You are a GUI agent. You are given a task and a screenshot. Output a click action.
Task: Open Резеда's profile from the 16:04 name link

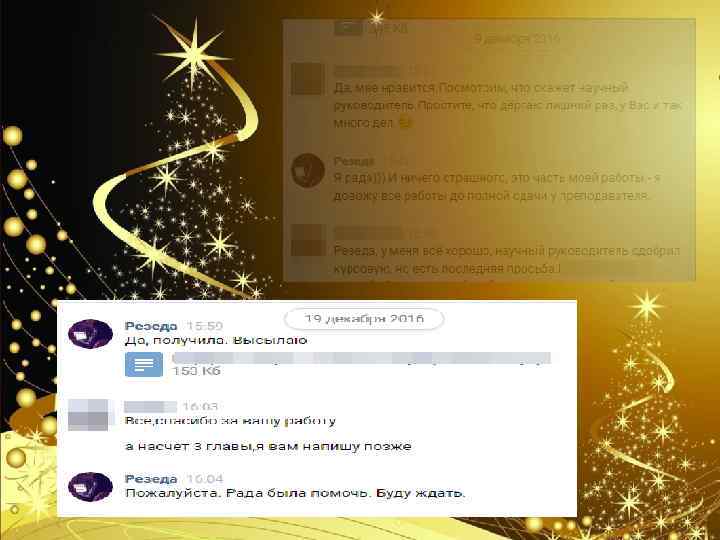(151, 479)
